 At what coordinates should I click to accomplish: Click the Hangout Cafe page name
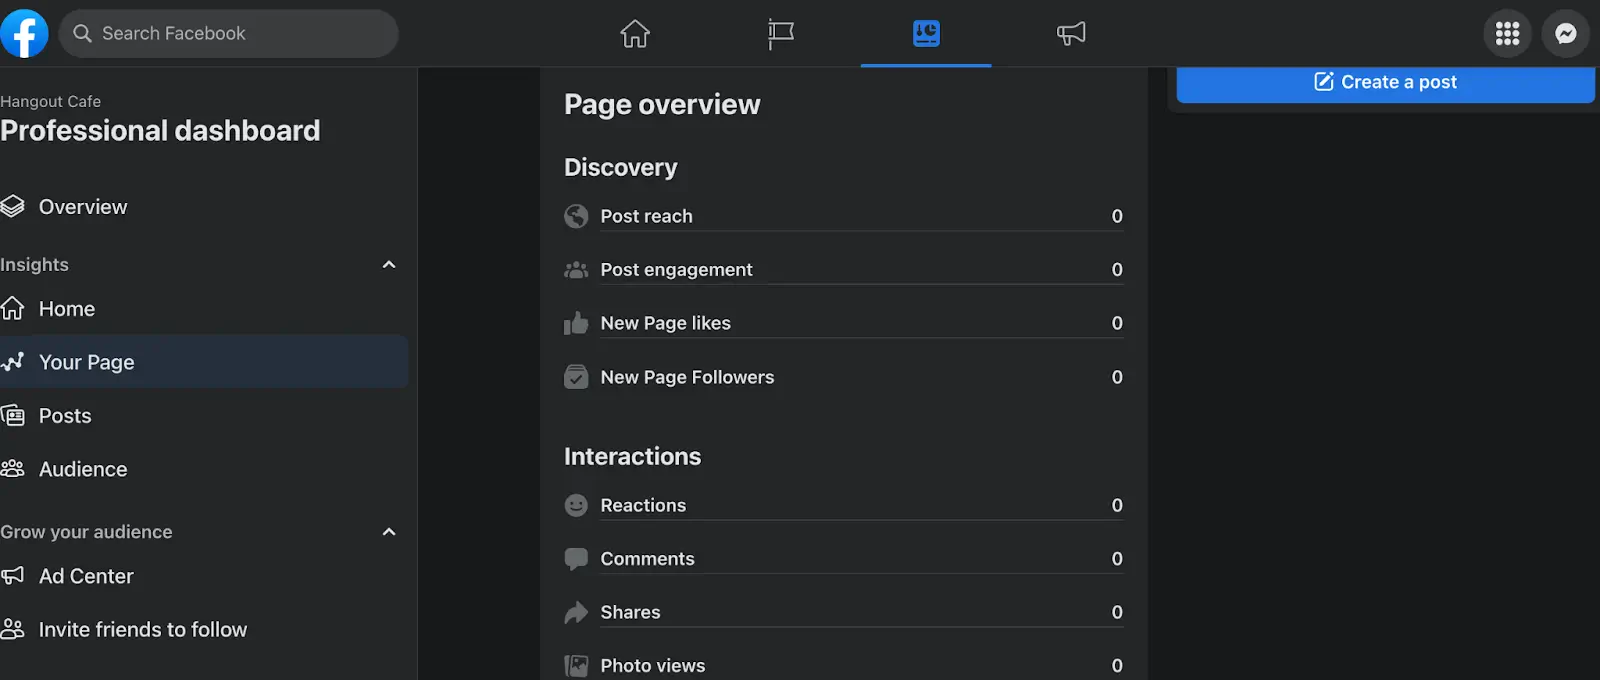click(x=50, y=101)
